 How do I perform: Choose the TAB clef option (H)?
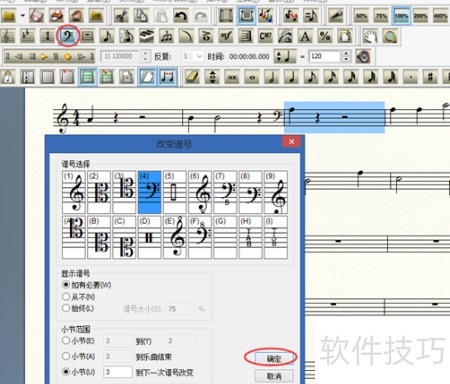click(x=250, y=237)
